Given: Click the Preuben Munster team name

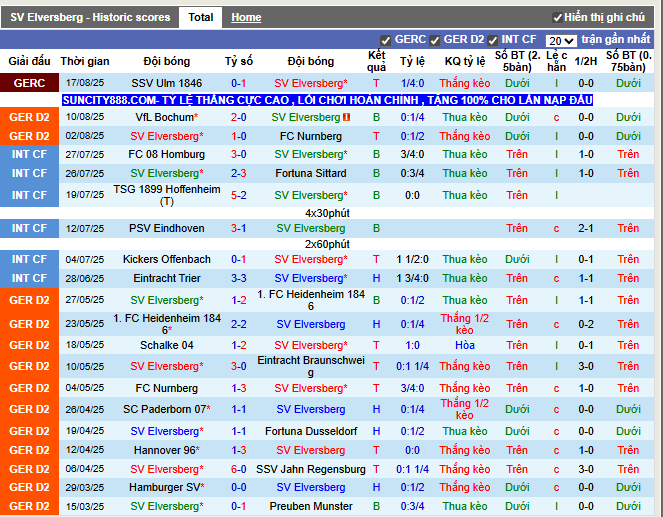Looking at the screenshot, I should click(311, 506).
